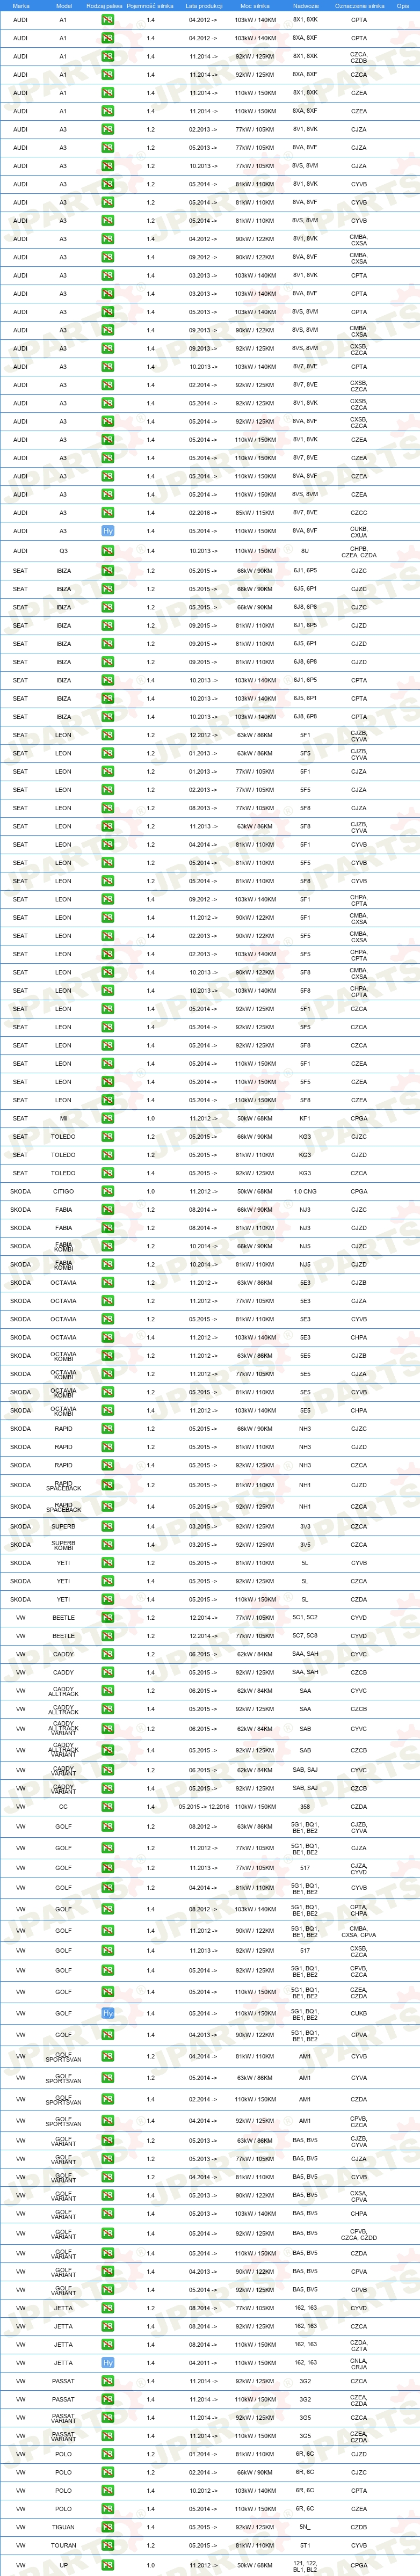The width and height of the screenshot is (420, 2576).
Task: Click the fuel icon in the Audi A1 CZCA, CZDB row
Action: click(x=108, y=57)
